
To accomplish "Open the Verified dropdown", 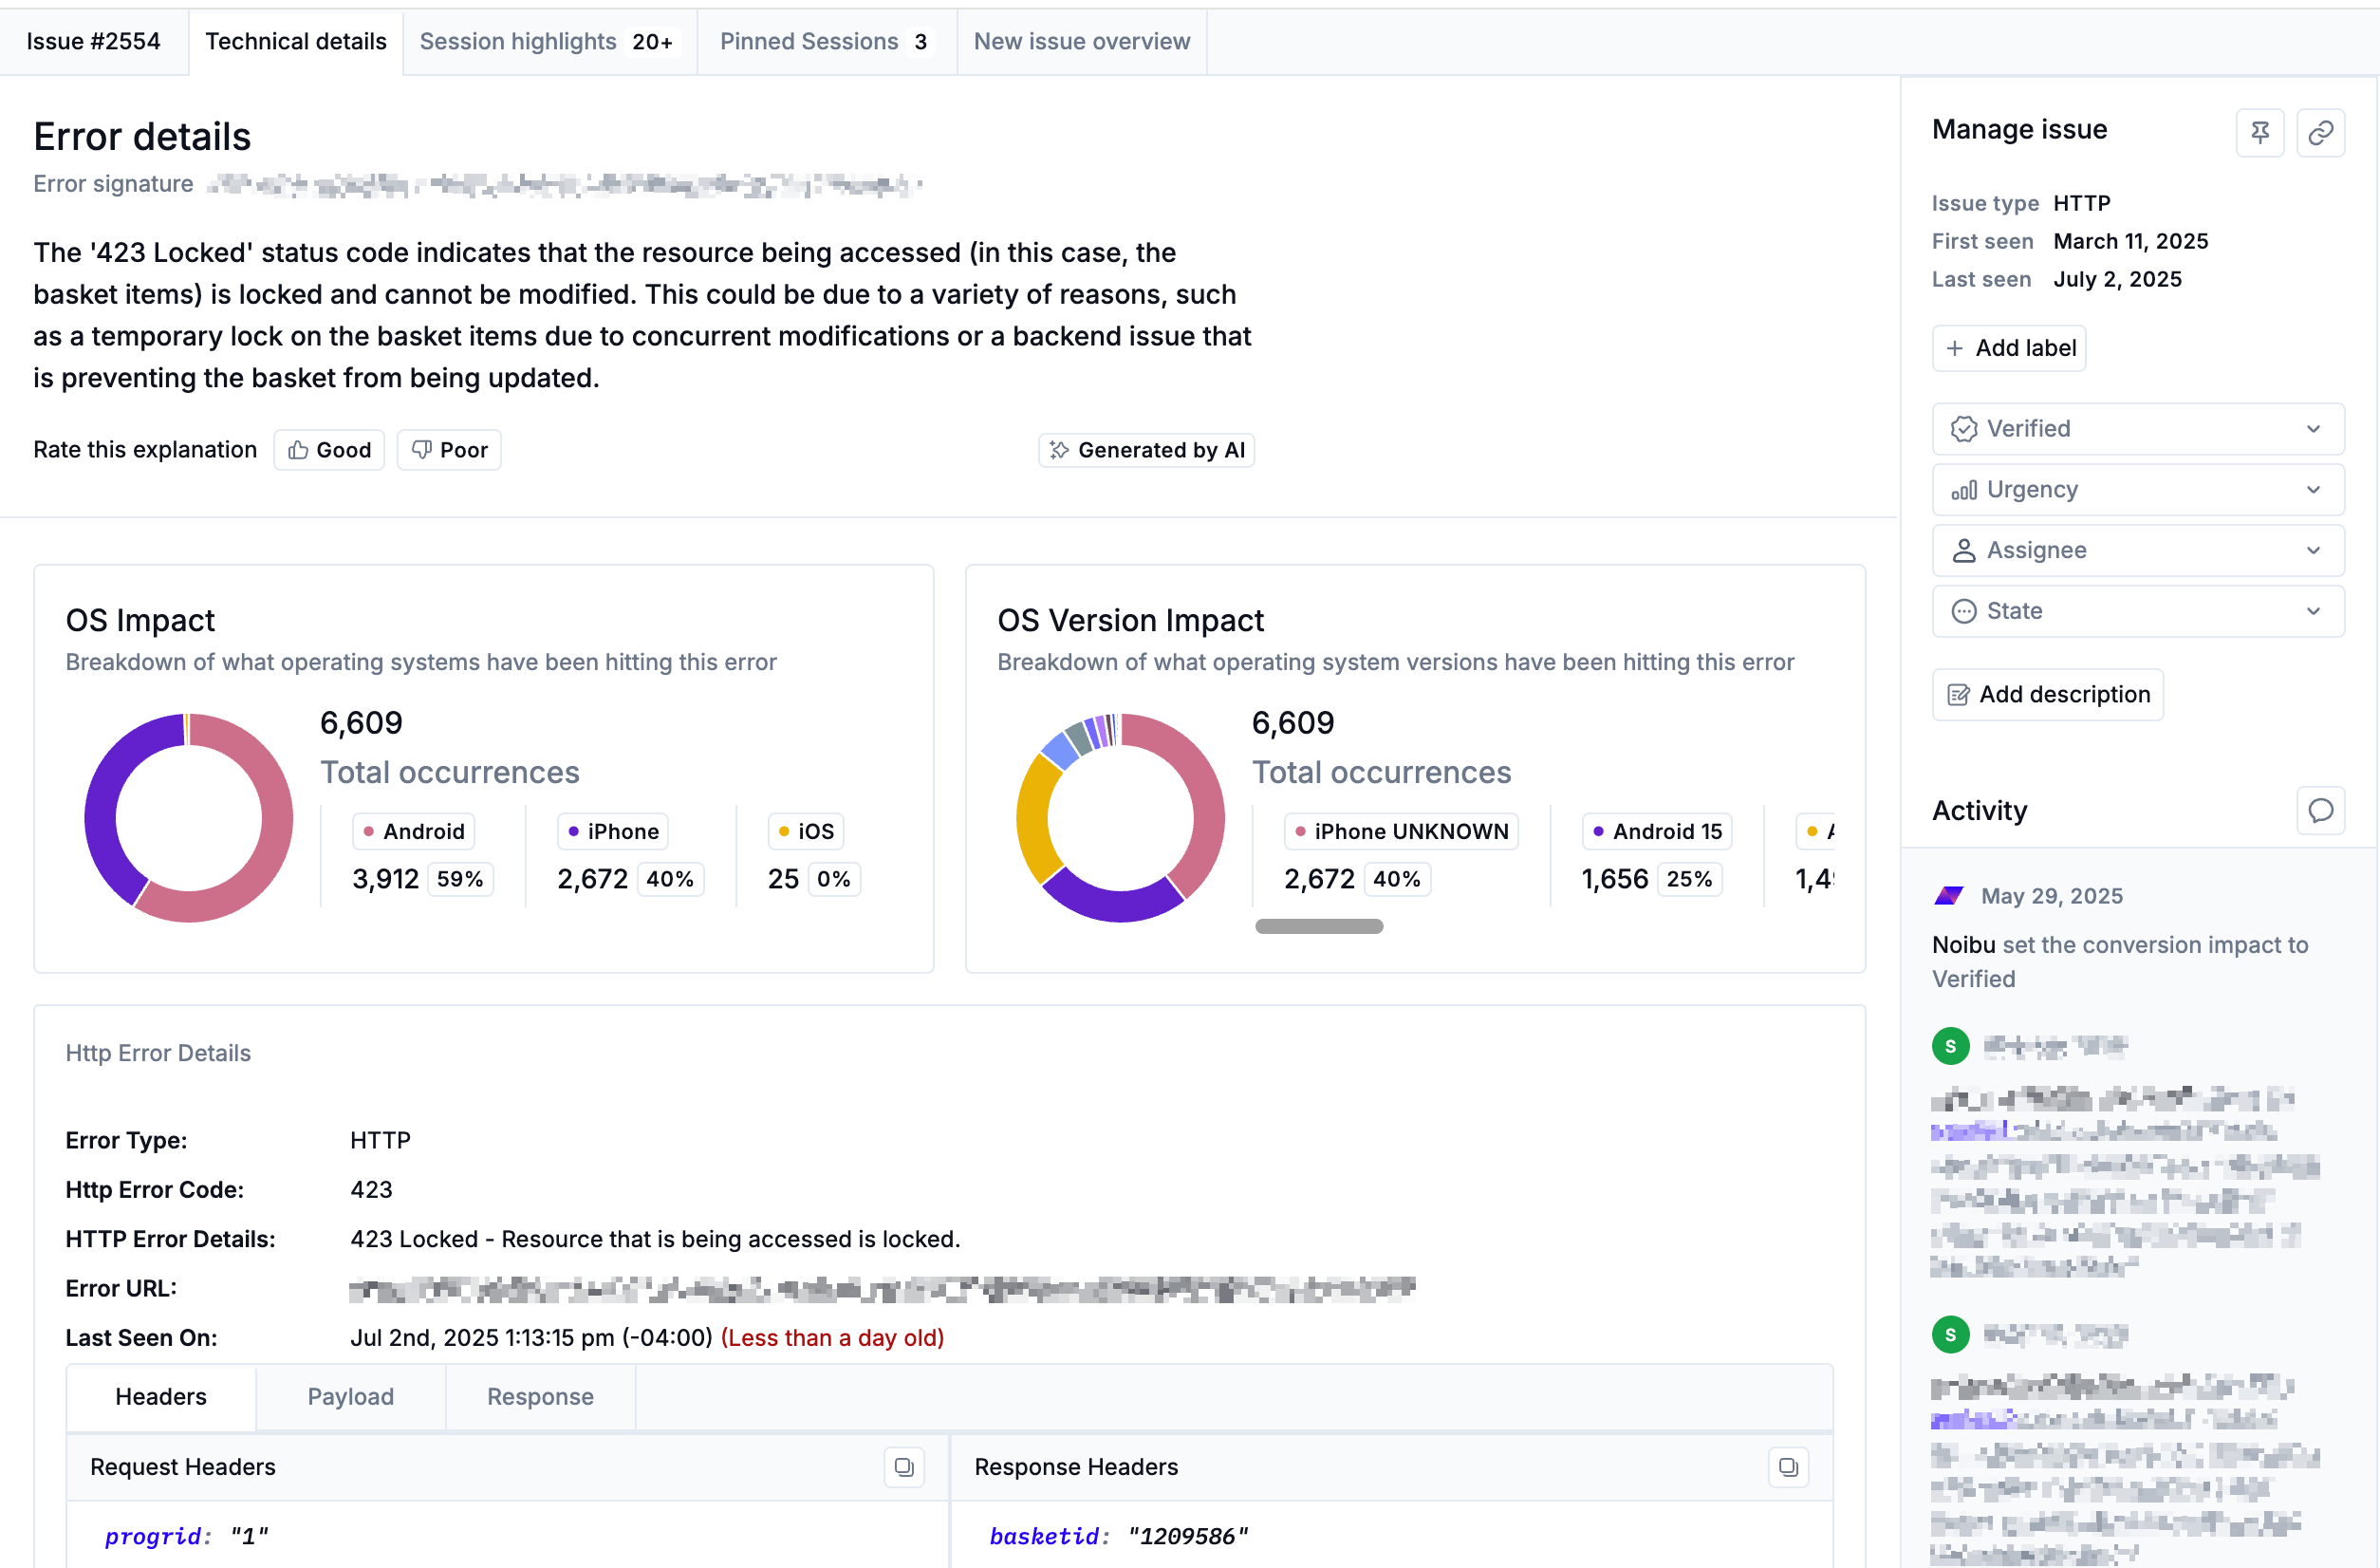I will click(2137, 429).
